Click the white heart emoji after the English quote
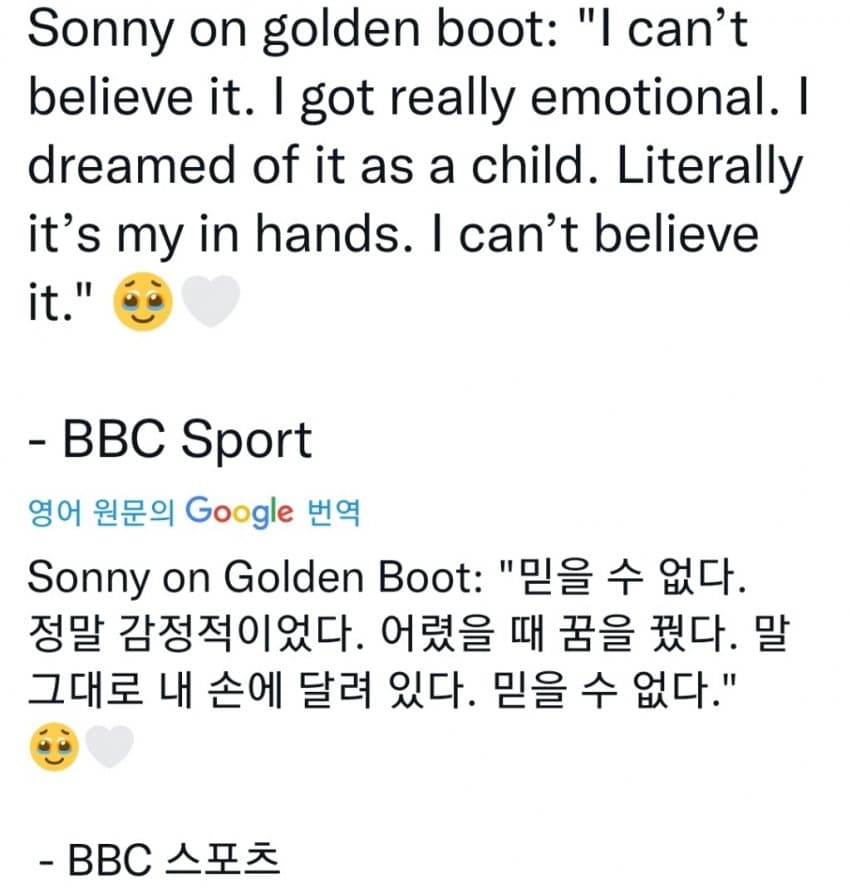The height and width of the screenshot is (888, 850). (x=213, y=302)
